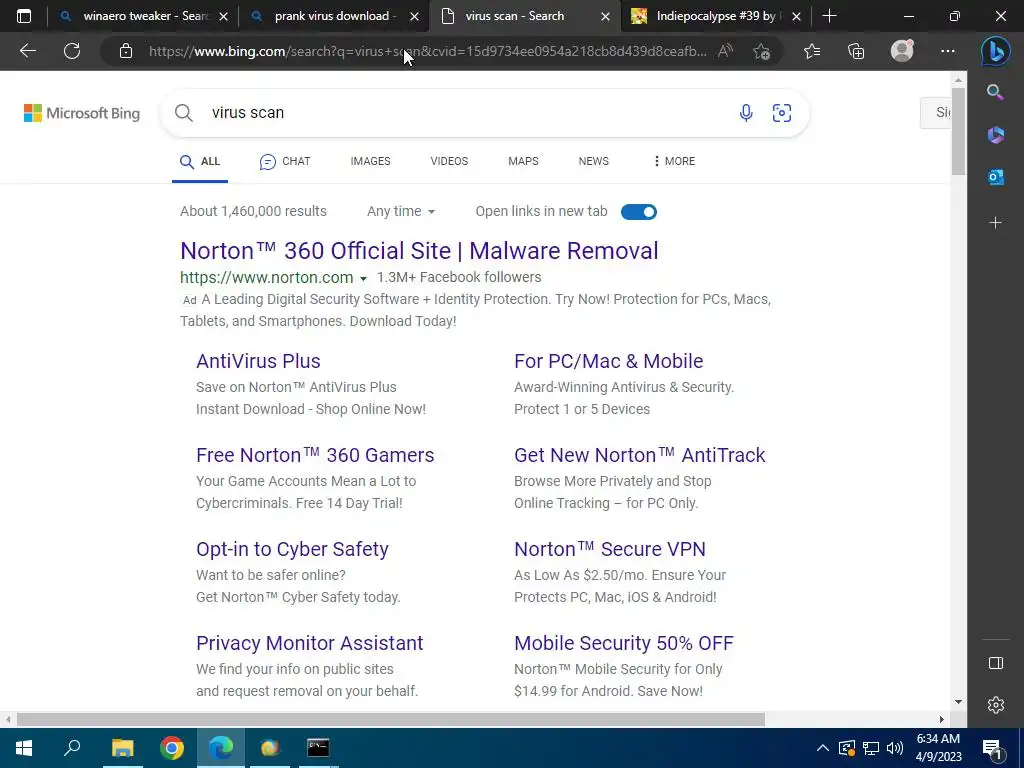Refresh the current page
This screenshot has height=768, width=1024.
tap(72, 51)
